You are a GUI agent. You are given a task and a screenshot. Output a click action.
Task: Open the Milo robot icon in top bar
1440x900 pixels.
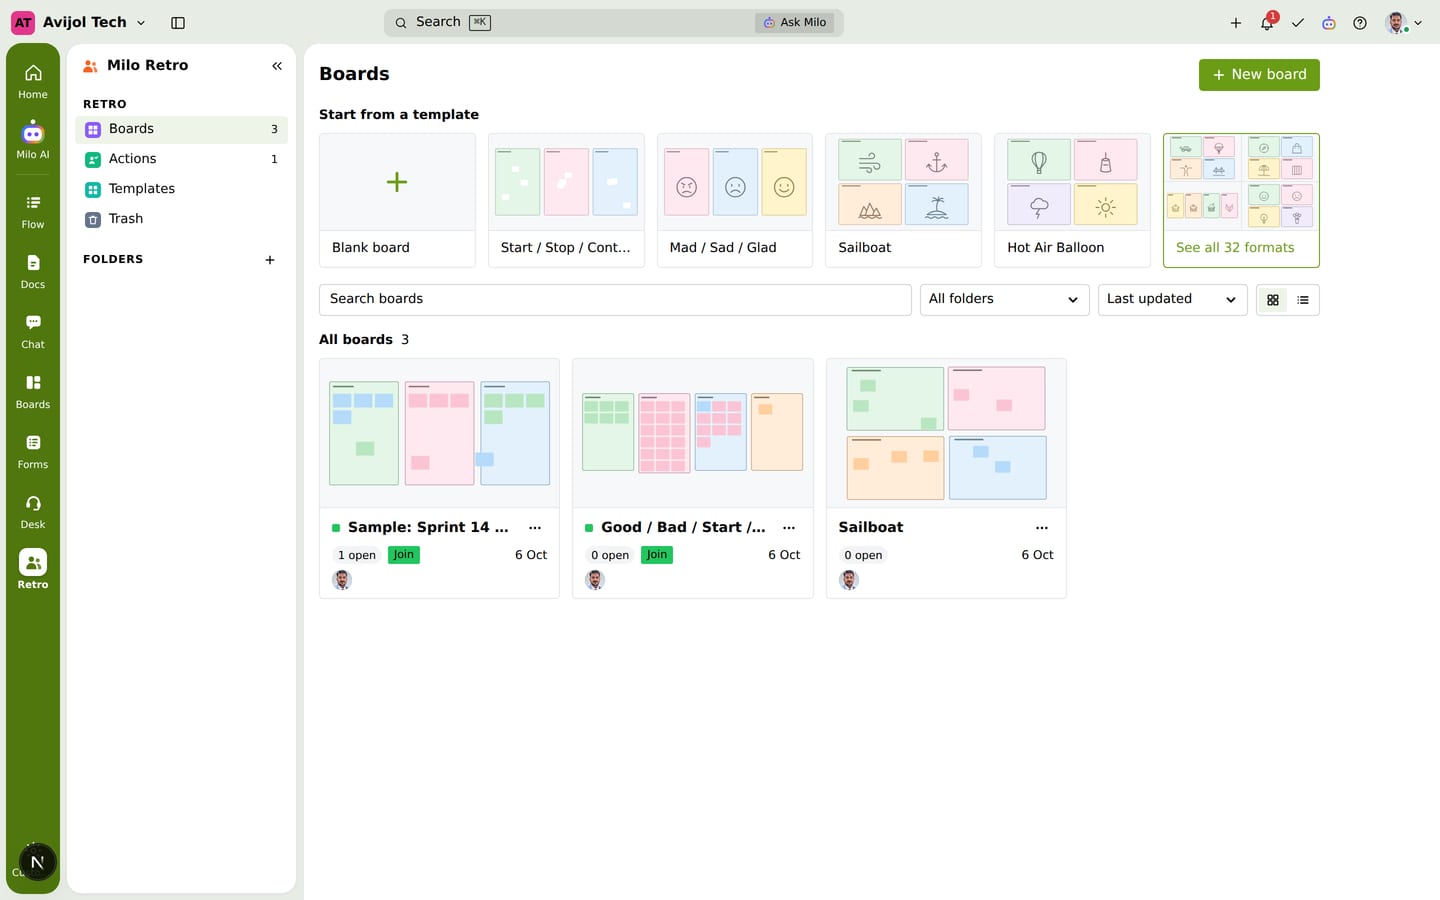click(1329, 23)
